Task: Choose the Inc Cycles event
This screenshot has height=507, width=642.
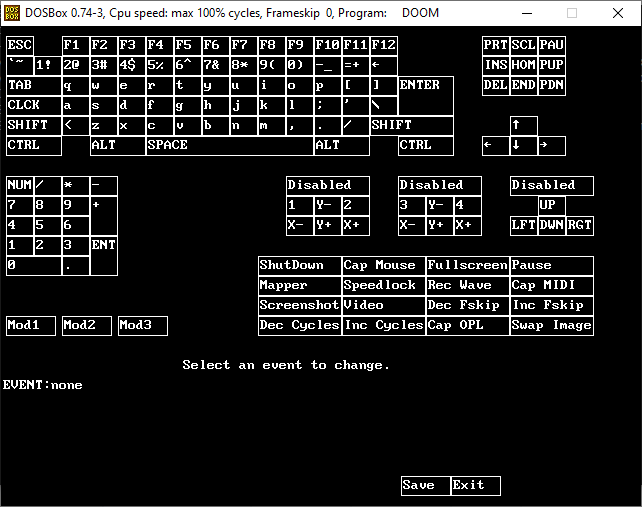Action: tap(384, 326)
